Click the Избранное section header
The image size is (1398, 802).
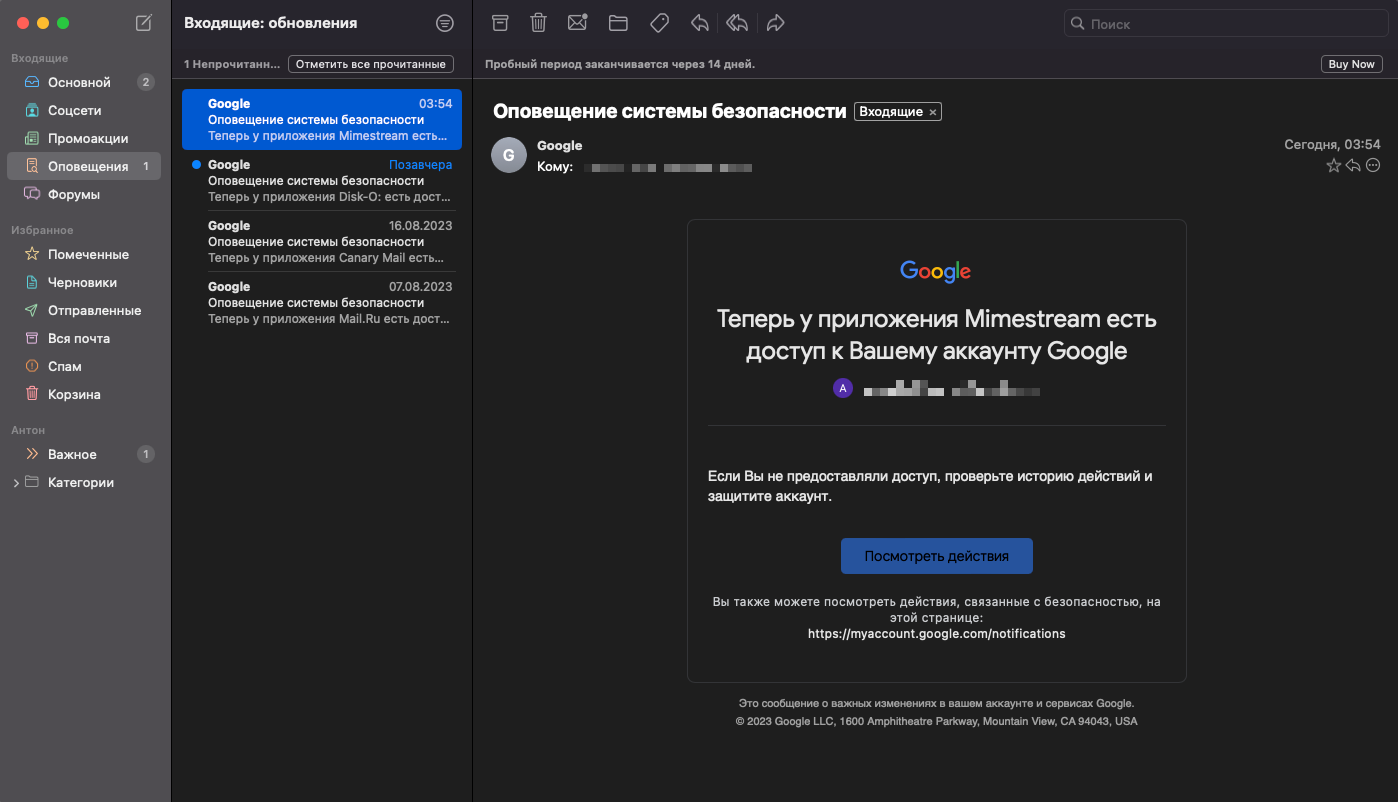click(x=42, y=230)
